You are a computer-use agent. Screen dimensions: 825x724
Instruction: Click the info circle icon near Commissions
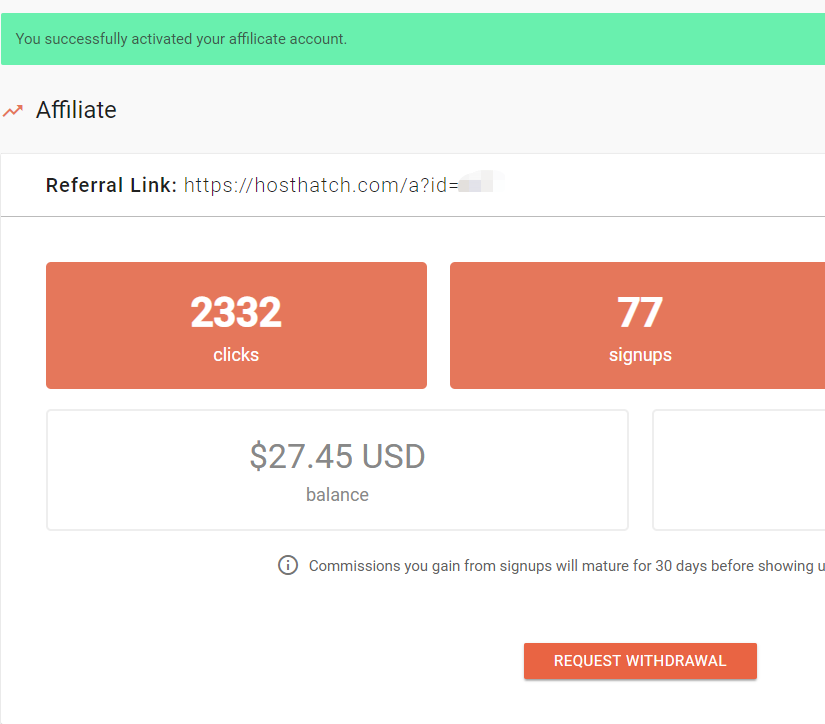pos(288,566)
